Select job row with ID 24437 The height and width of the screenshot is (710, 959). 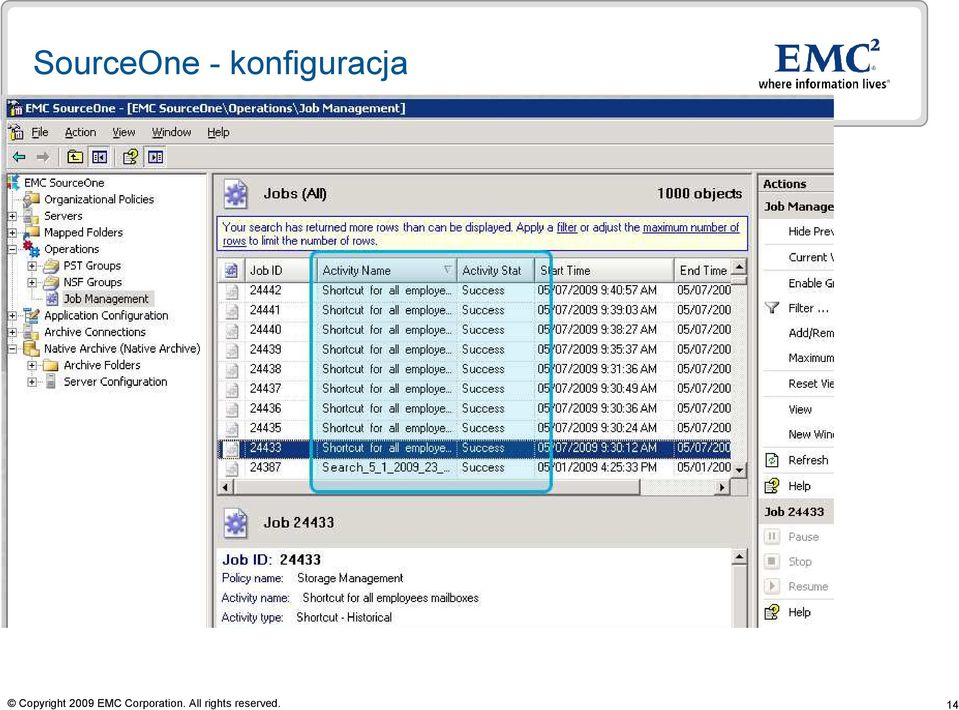point(475,389)
